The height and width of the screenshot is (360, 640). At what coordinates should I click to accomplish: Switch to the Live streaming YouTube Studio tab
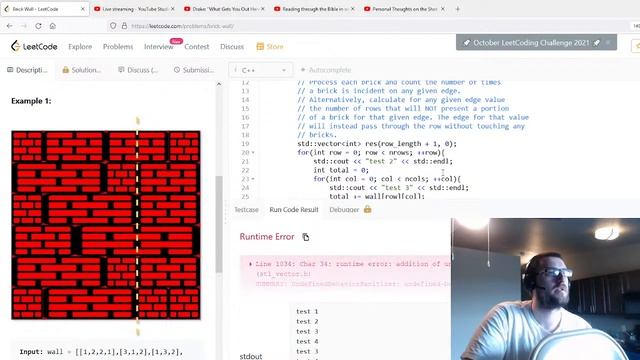pyautogui.click(x=134, y=9)
